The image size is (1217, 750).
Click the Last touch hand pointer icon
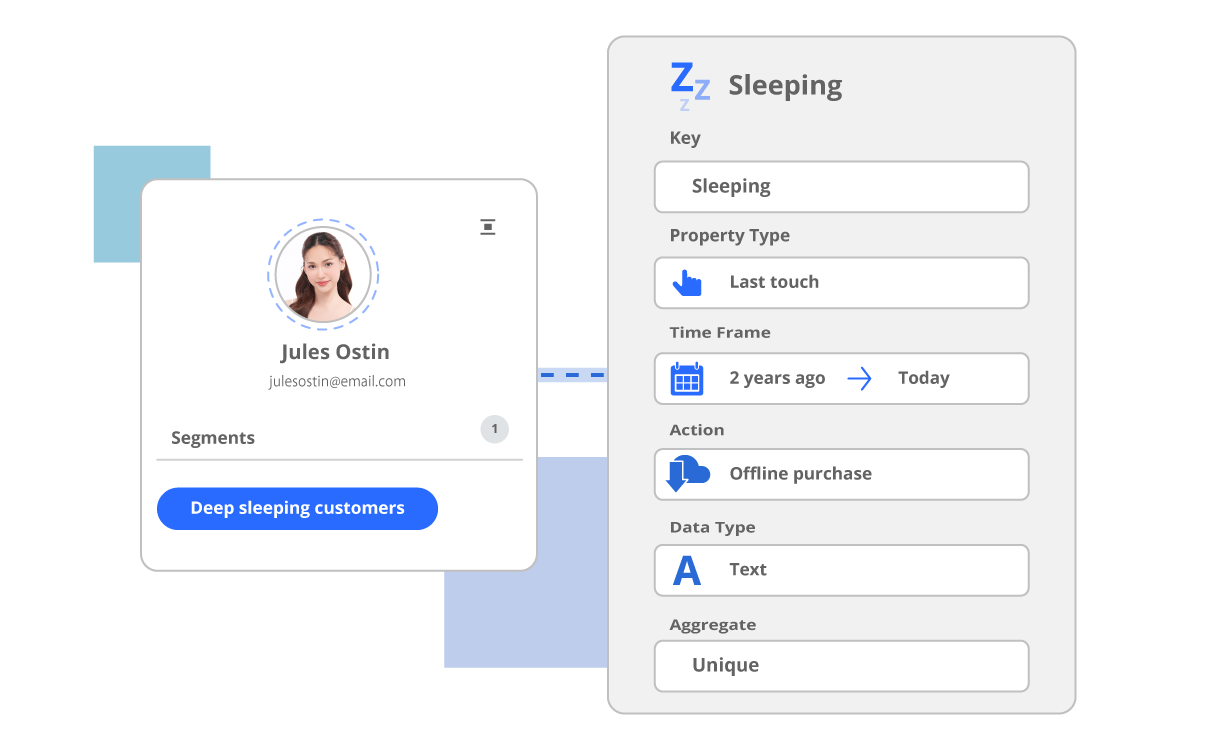point(687,283)
